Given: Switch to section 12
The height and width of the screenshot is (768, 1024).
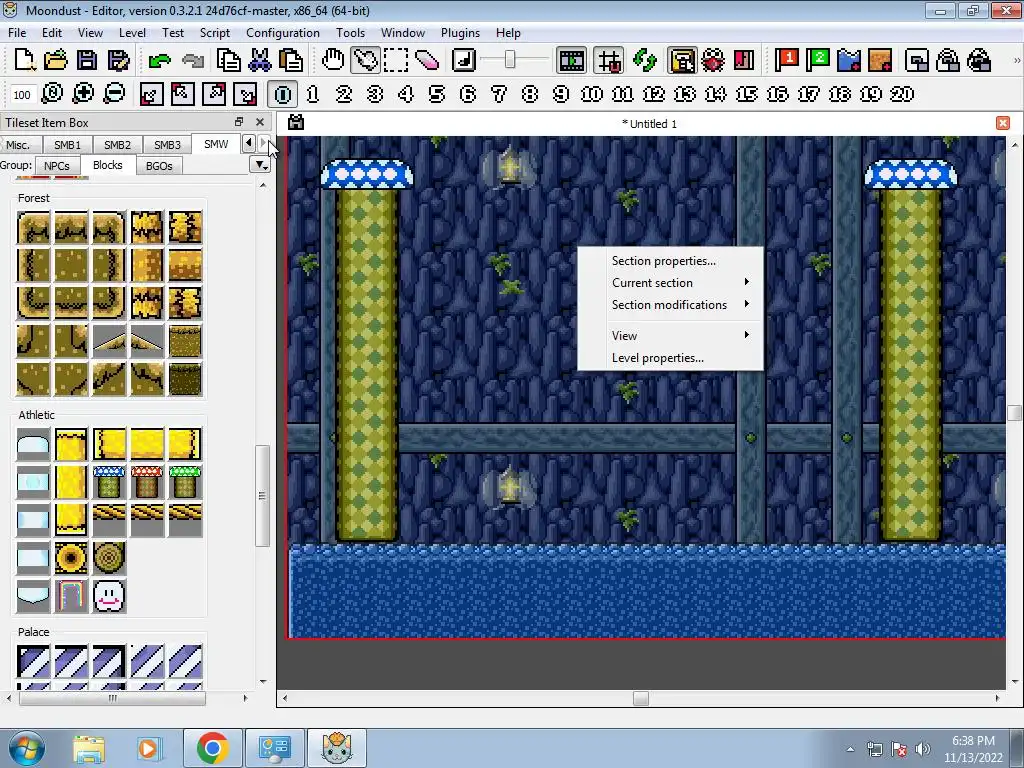Looking at the screenshot, I should point(654,94).
